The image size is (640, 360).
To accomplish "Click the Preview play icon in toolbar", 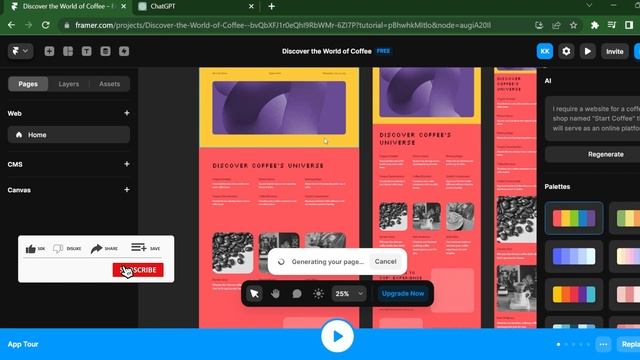I will (x=588, y=51).
